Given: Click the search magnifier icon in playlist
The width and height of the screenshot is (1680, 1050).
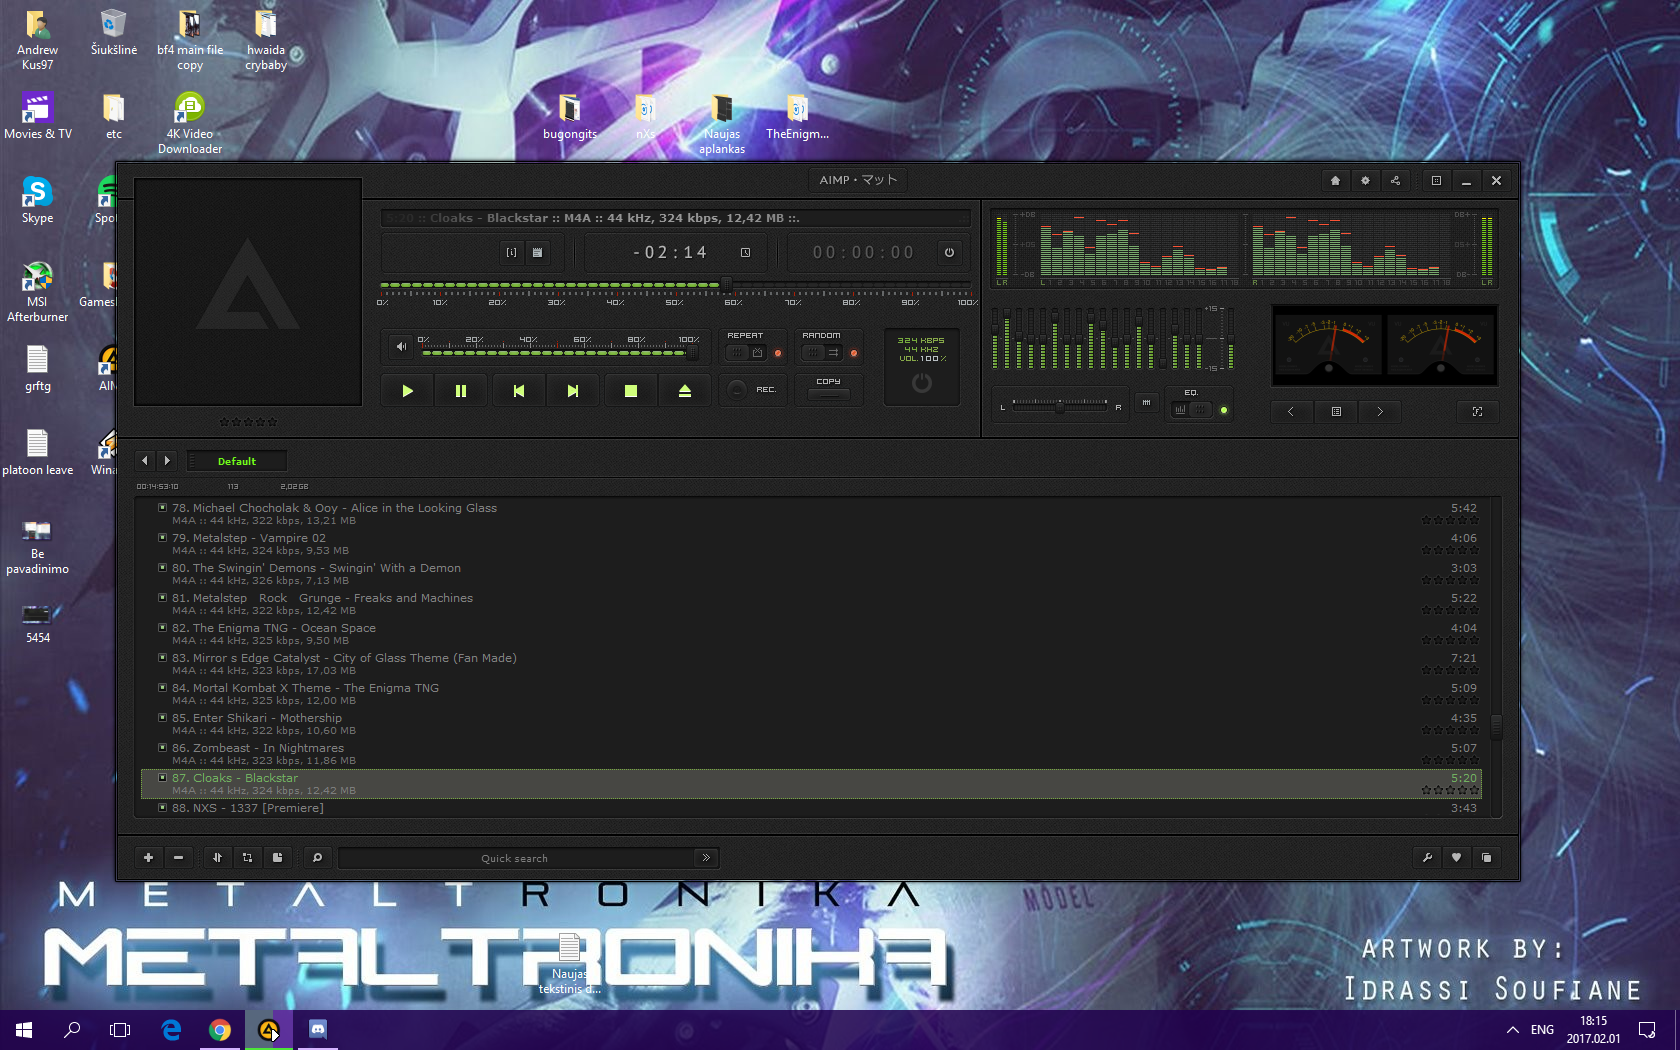Looking at the screenshot, I should click(x=317, y=858).
